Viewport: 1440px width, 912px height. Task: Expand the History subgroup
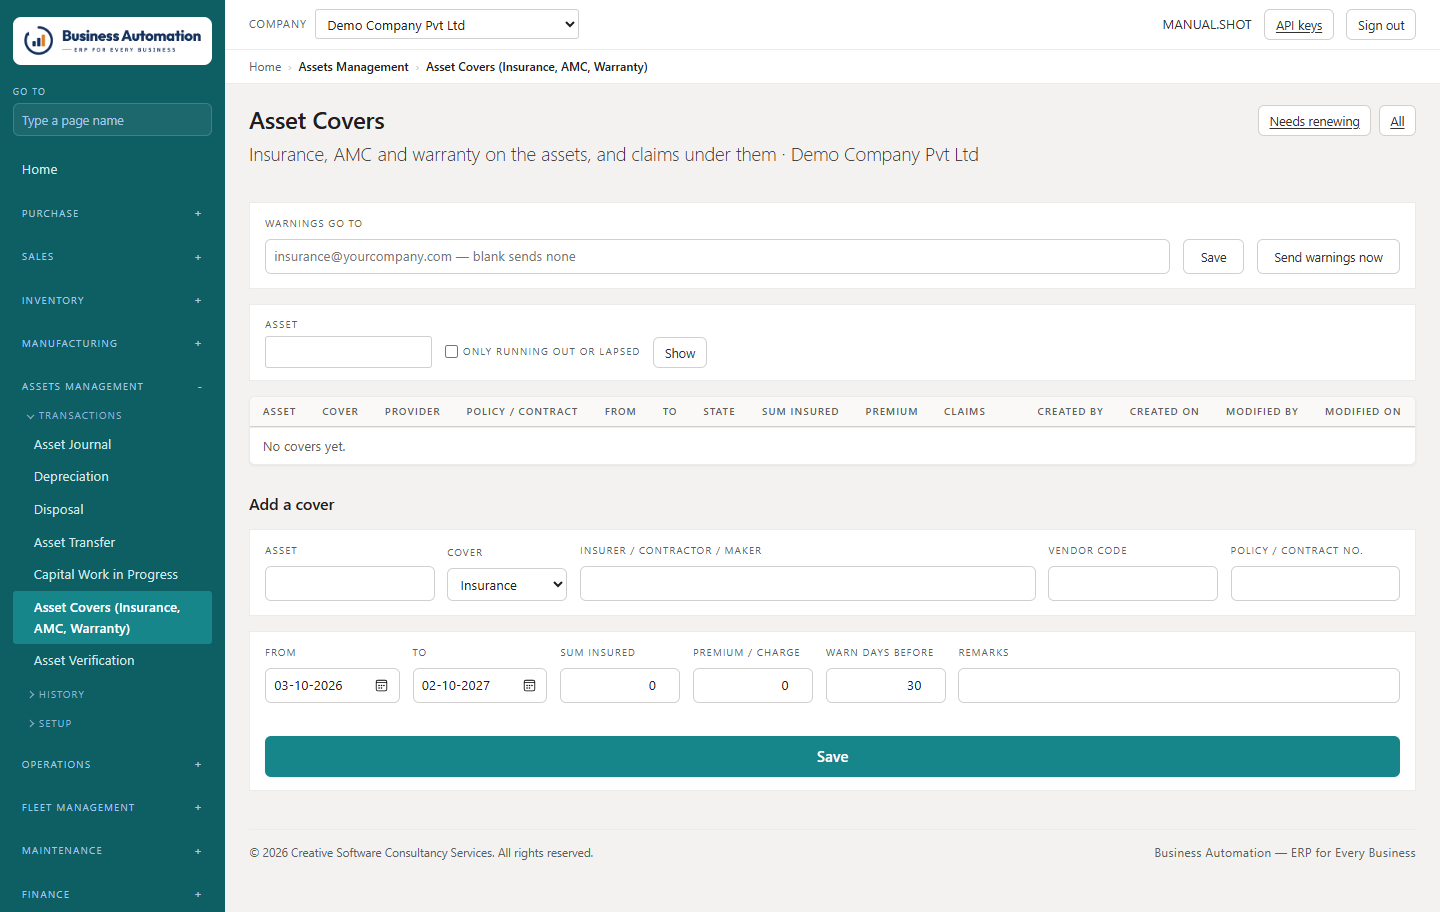point(57,695)
